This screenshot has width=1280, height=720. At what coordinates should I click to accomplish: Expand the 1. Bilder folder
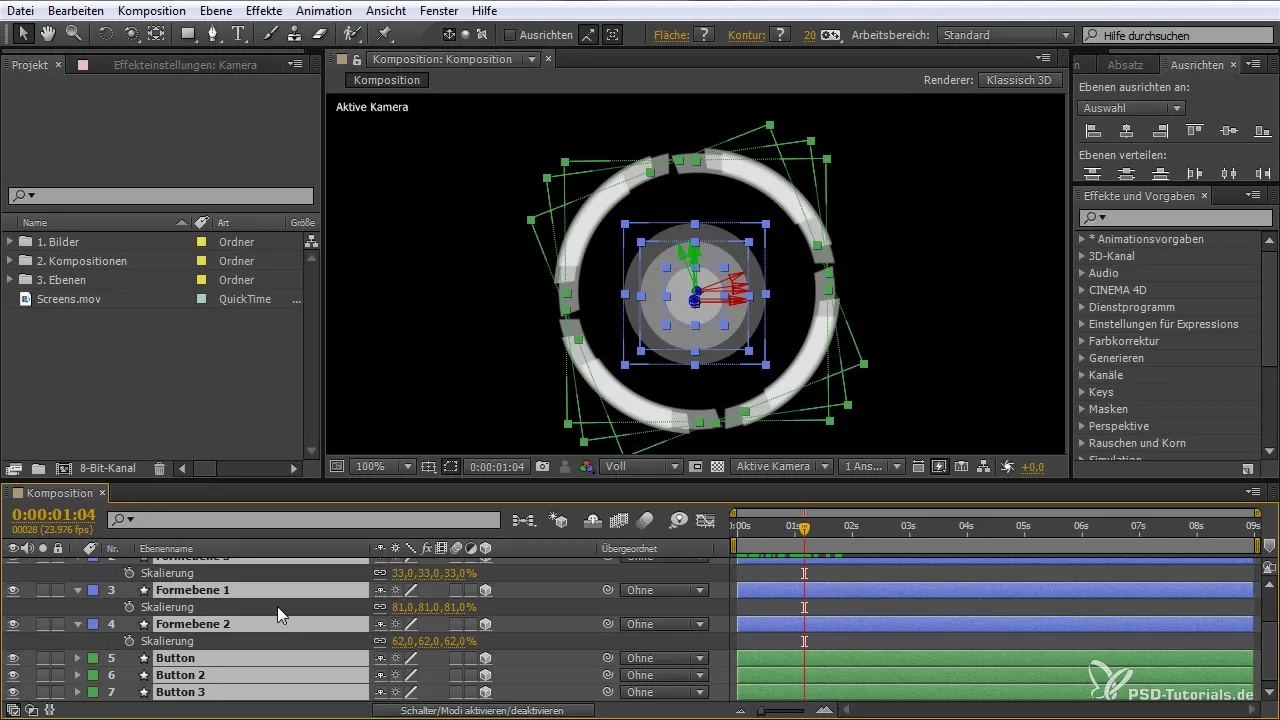coord(10,242)
